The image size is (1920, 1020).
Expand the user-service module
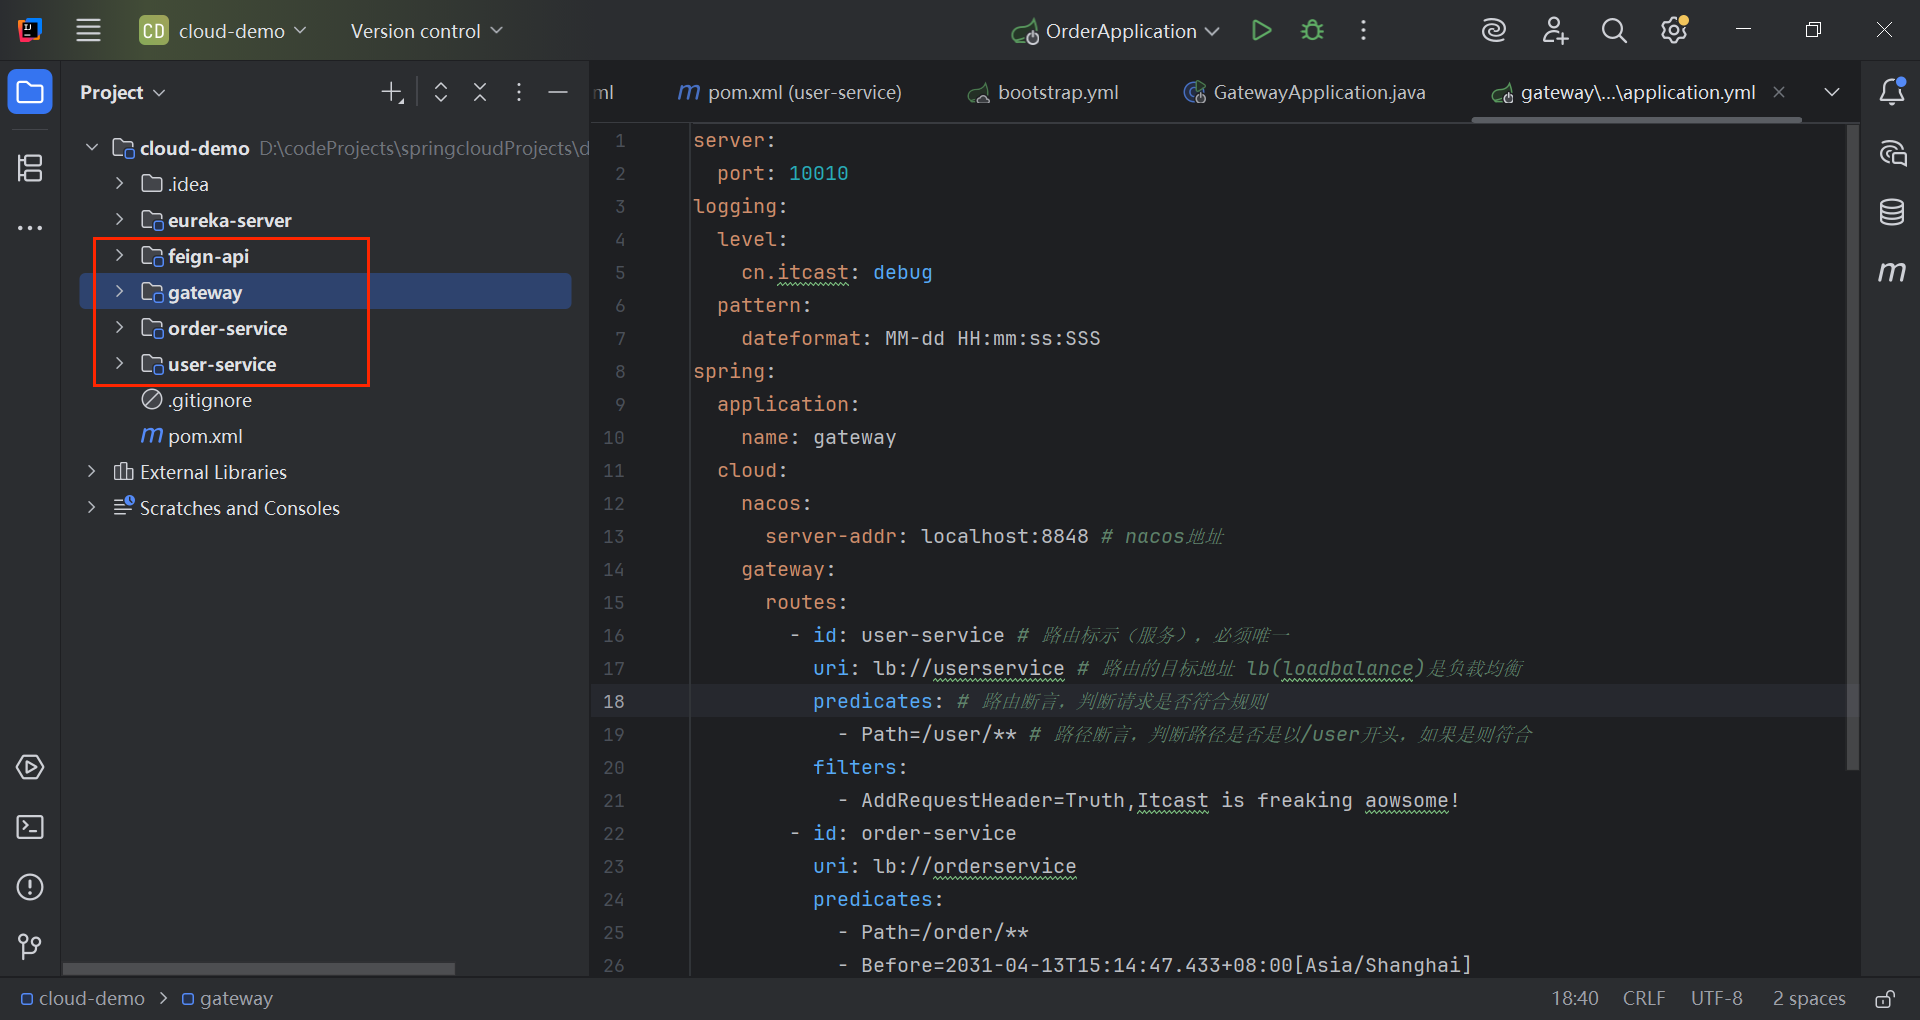click(120, 364)
